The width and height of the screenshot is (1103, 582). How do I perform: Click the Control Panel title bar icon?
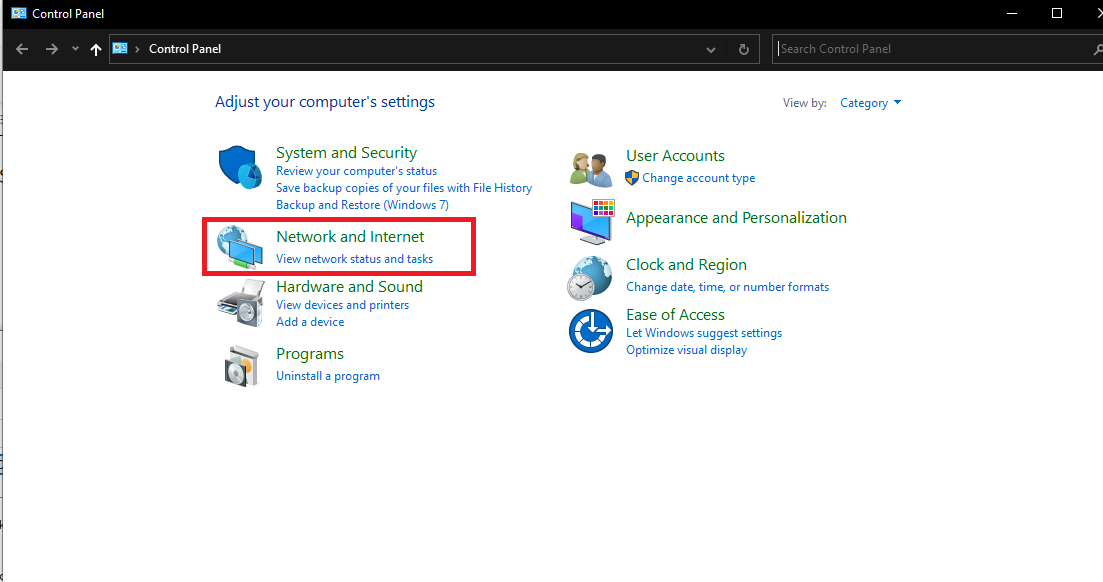(x=19, y=13)
